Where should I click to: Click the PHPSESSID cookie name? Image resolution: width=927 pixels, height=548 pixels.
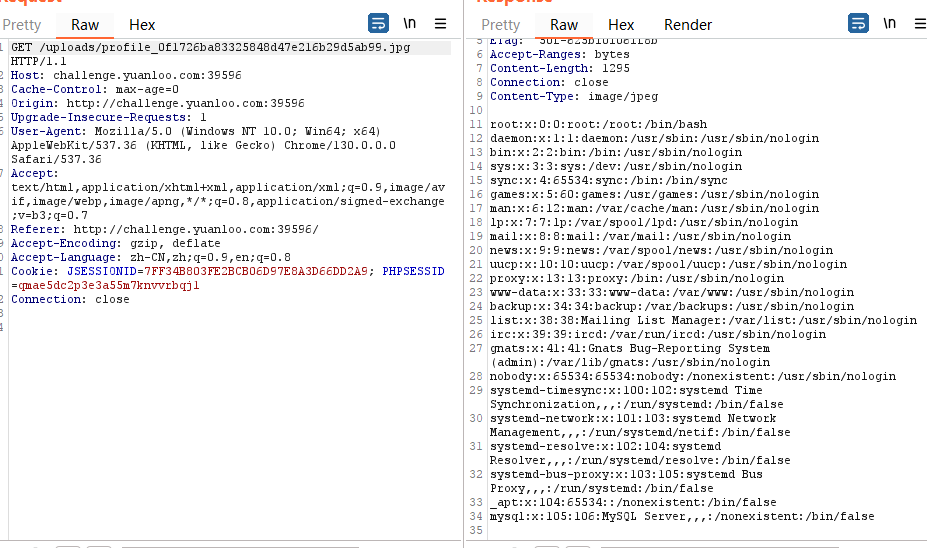click(413, 271)
